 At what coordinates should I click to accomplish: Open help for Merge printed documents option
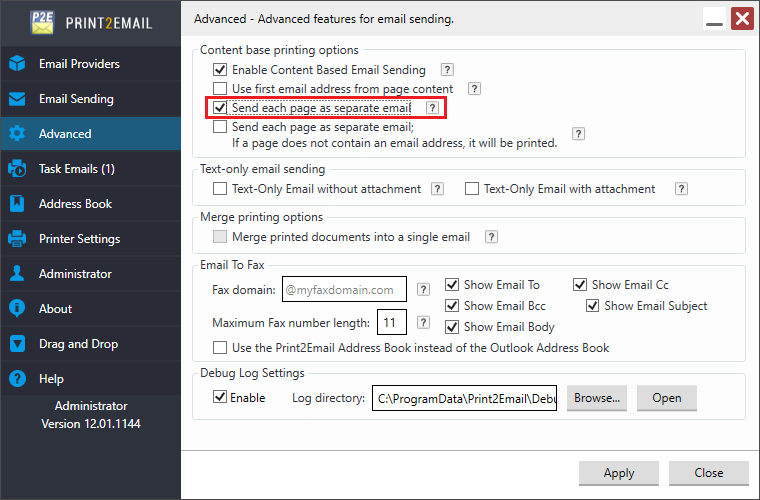tap(491, 236)
